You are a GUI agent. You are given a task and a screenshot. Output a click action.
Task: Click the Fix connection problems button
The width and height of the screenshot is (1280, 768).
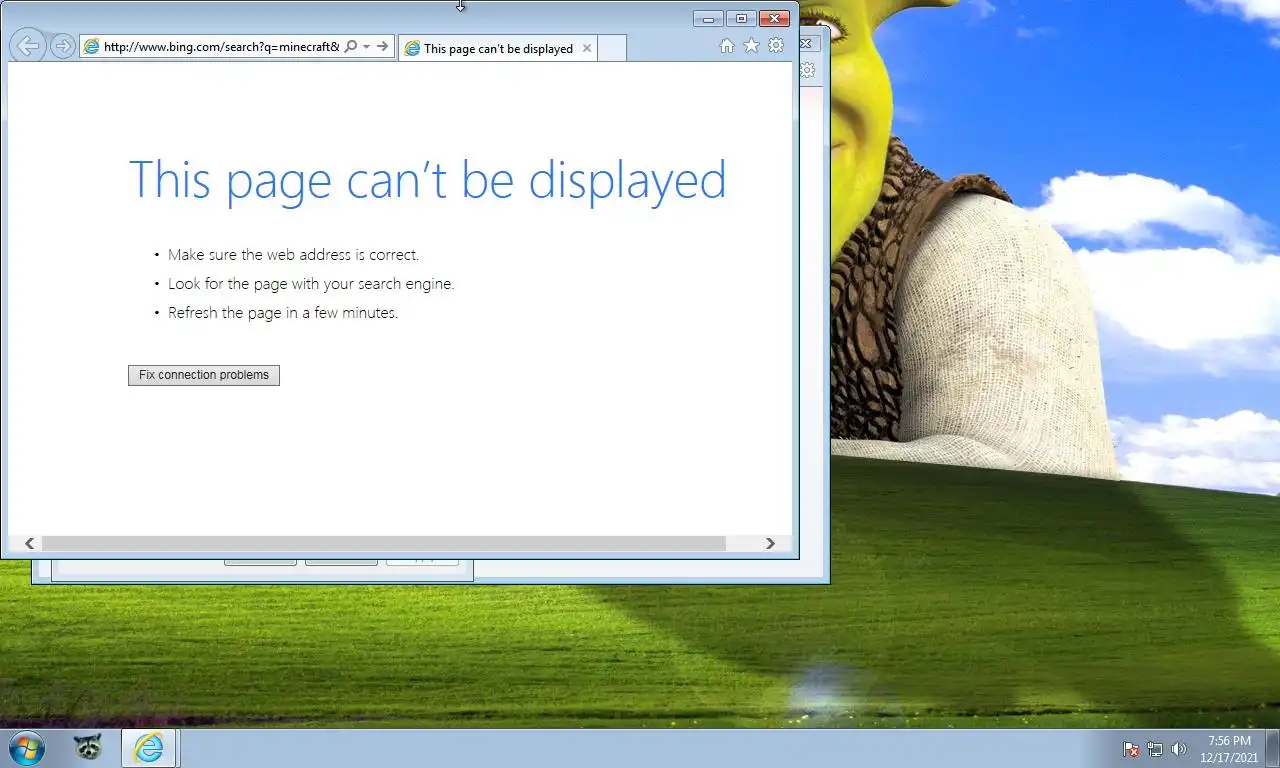pos(204,375)
